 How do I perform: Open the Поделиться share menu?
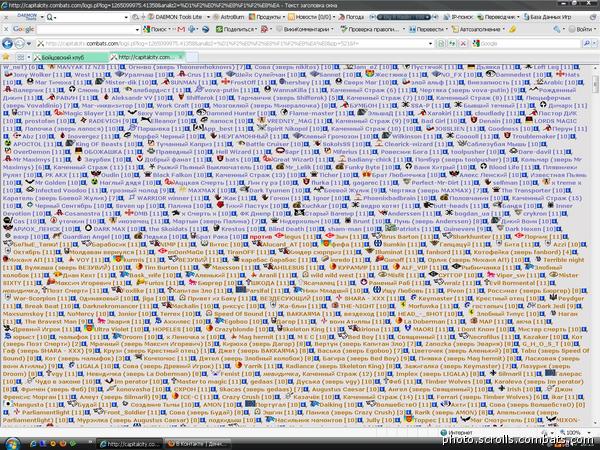click(236, 29)
